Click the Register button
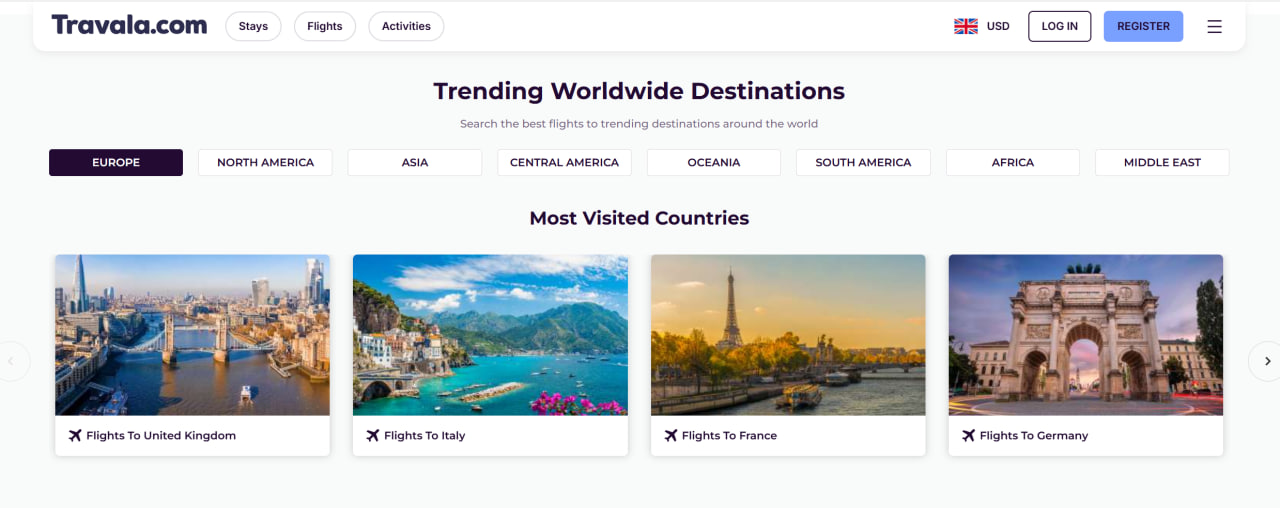Screen dimensions: 1280x508 (x=1143, y=26)
